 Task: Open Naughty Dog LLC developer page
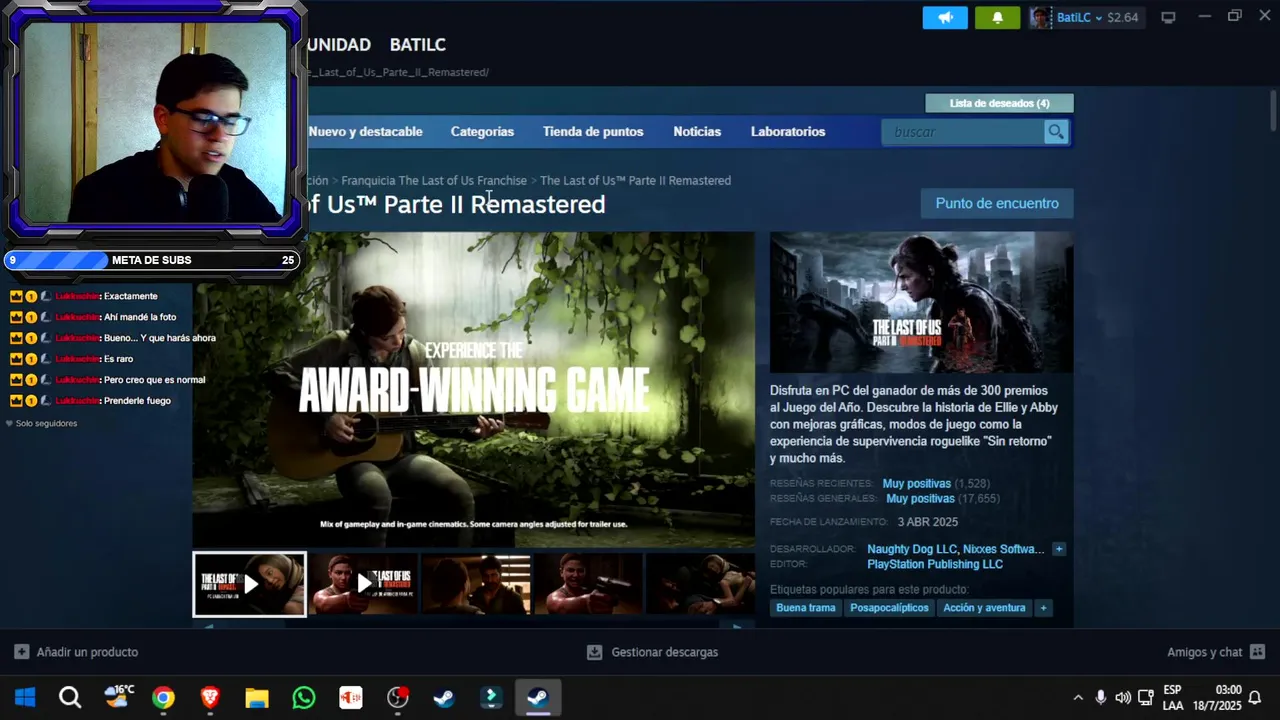912,549
